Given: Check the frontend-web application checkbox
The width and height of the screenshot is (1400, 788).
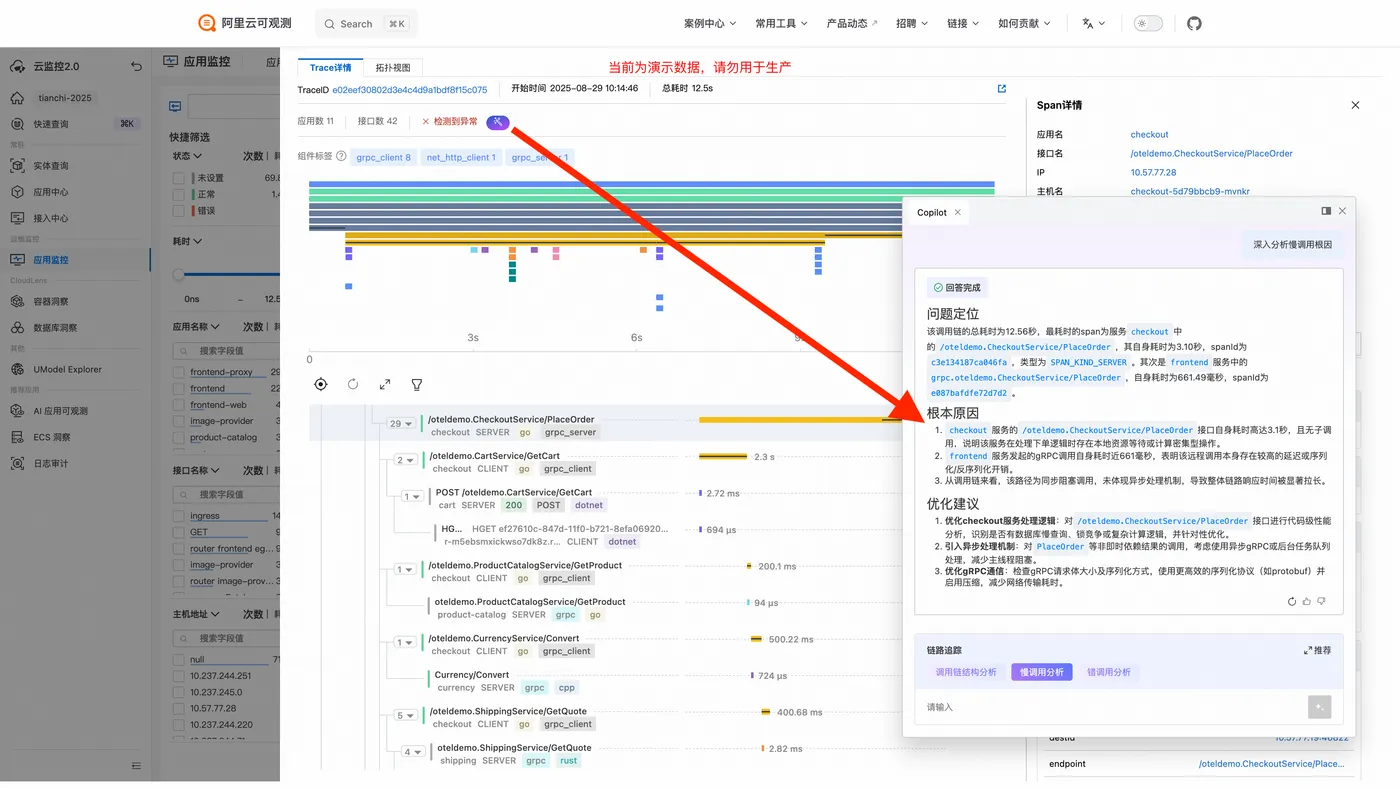Looking at the screenshot, I should point(179,405).
